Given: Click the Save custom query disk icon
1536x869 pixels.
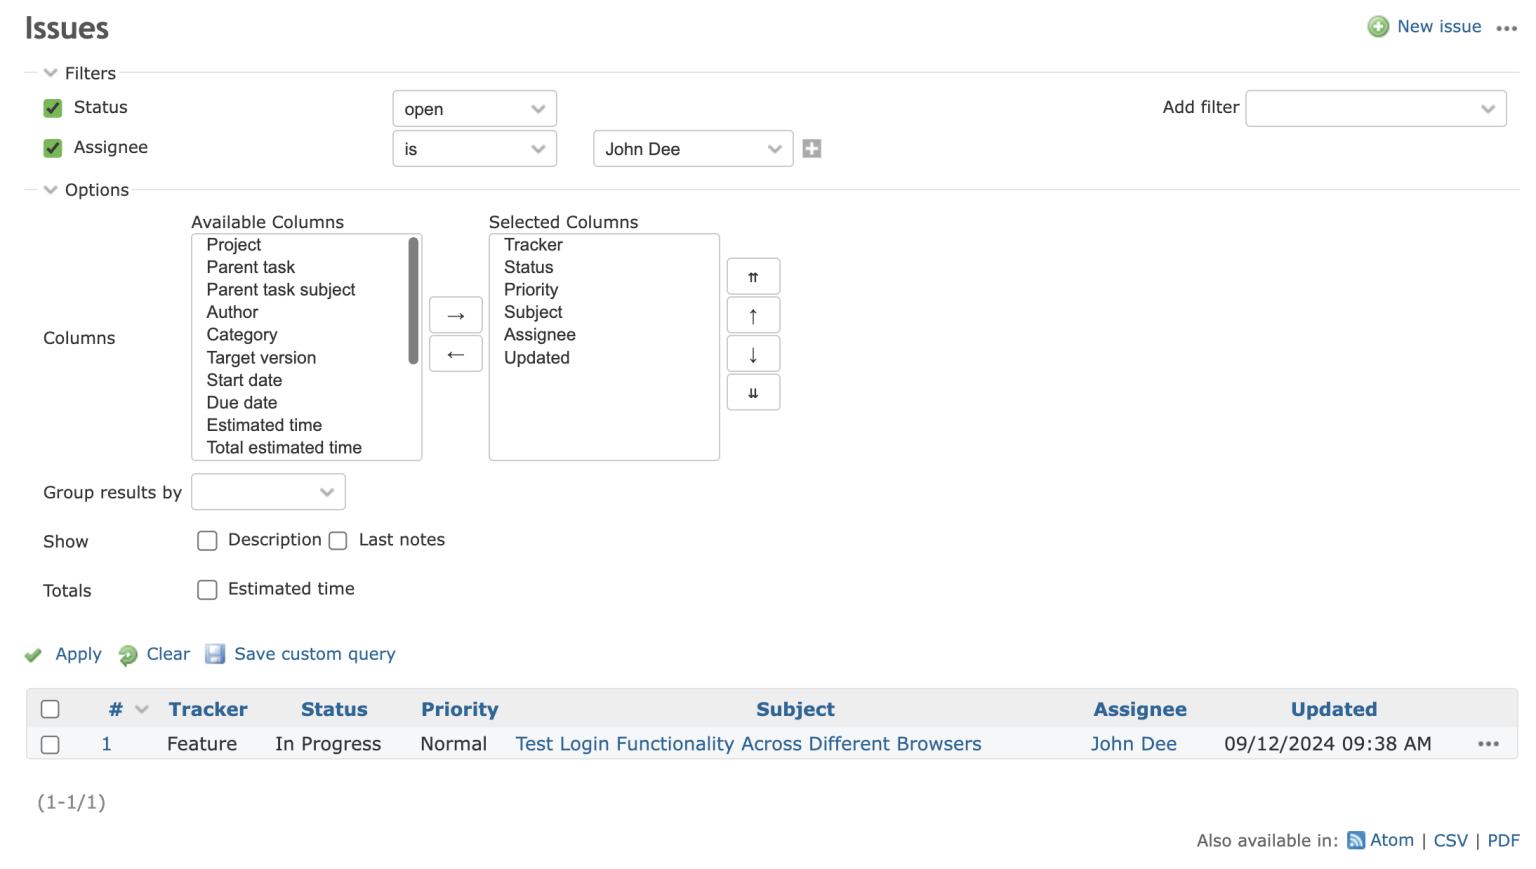Looking at the screenshot, I should point(215,654).
